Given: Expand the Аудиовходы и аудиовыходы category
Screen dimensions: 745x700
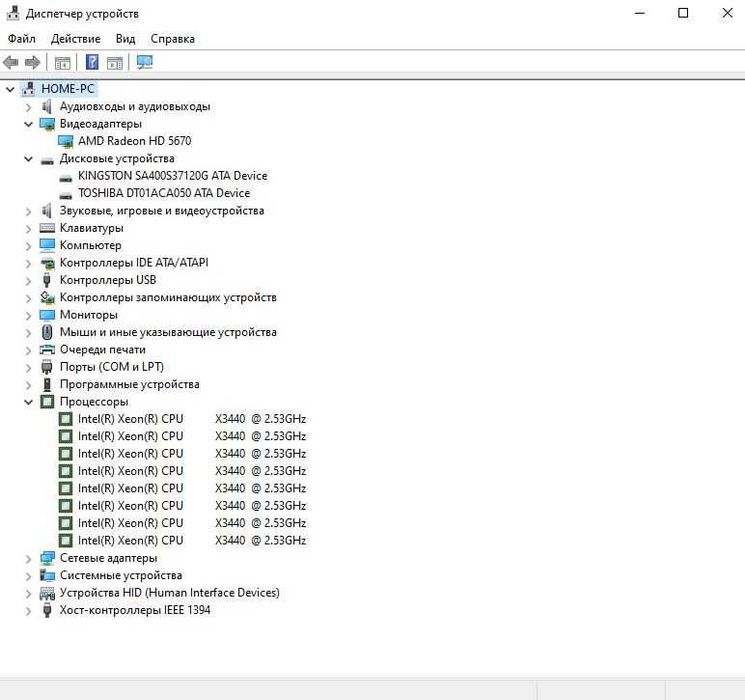Looking at the screenshot, I should click(29, 107).
